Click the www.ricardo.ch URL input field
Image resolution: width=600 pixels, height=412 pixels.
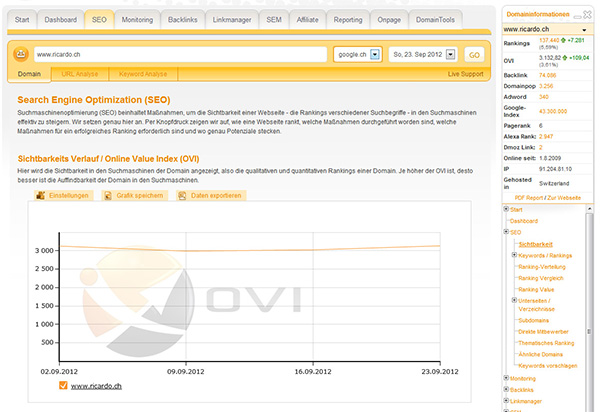181,54
